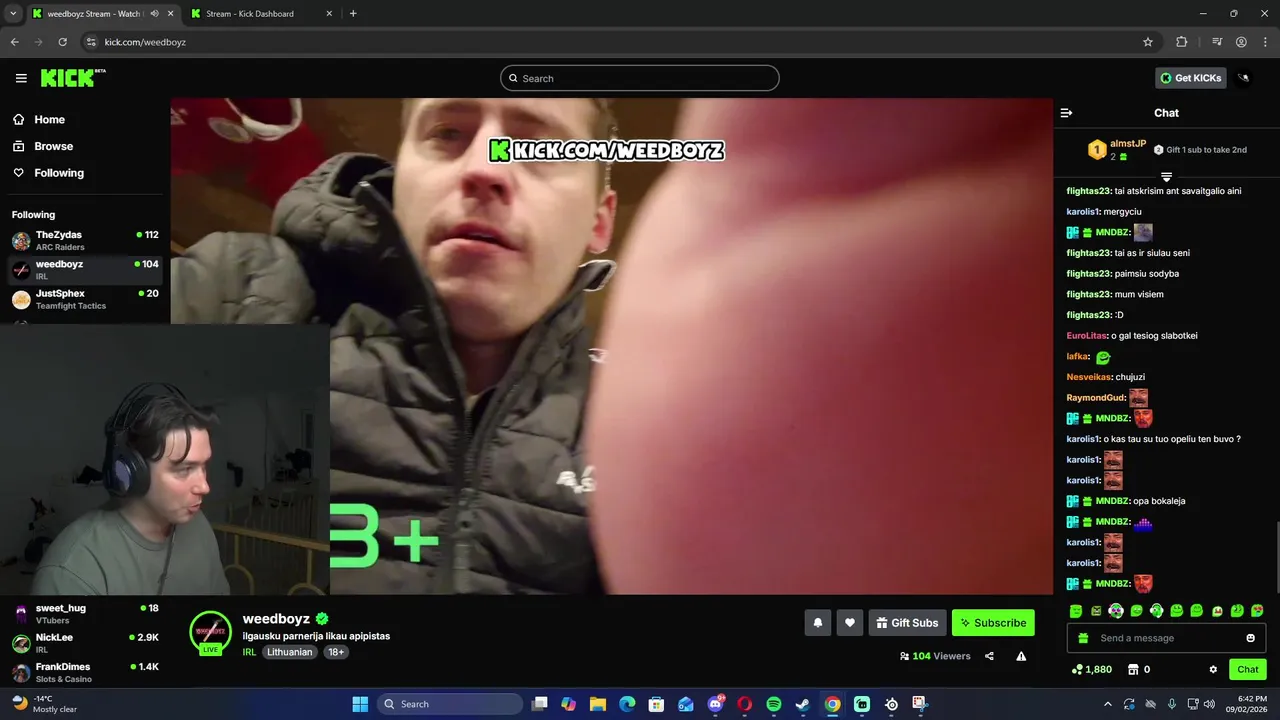The height and width of the screenshot is (720, 1280).
Task: Switch to Stream - Kick Dashboard tab
Action: coord(261,14)
